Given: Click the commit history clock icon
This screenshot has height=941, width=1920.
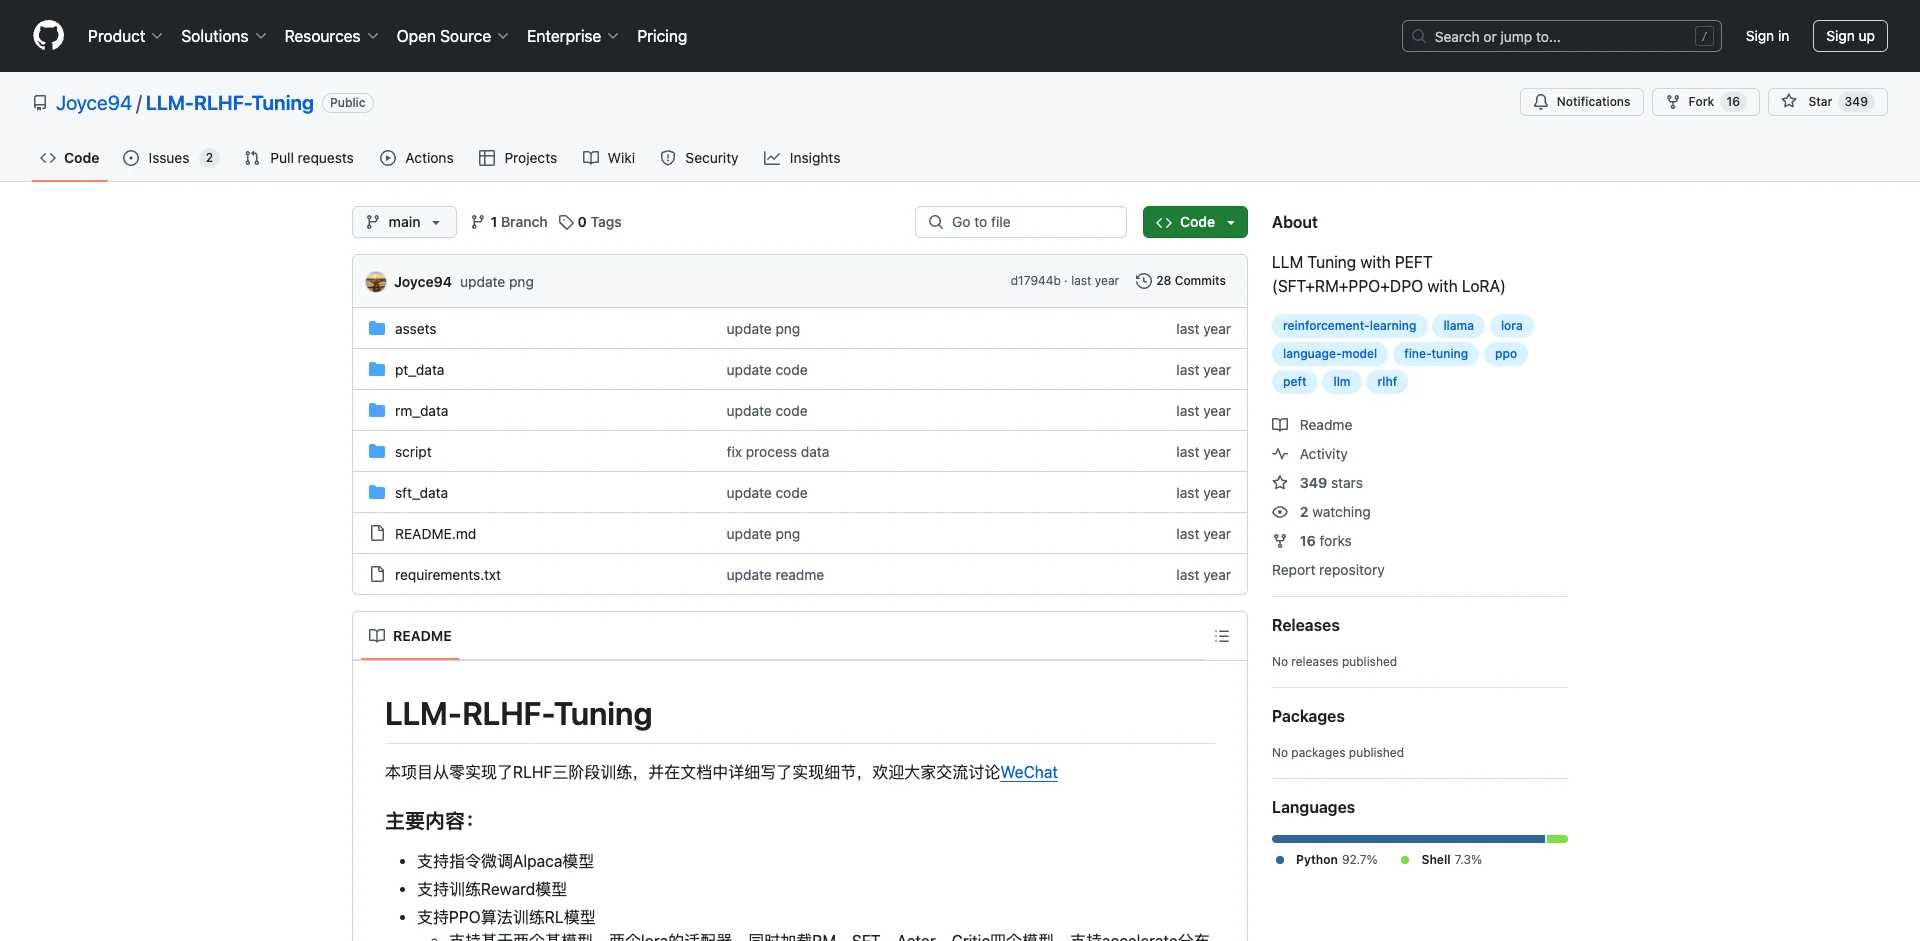Looking at the screenshot, I should pyautogui.click(x=1144, y=281).
